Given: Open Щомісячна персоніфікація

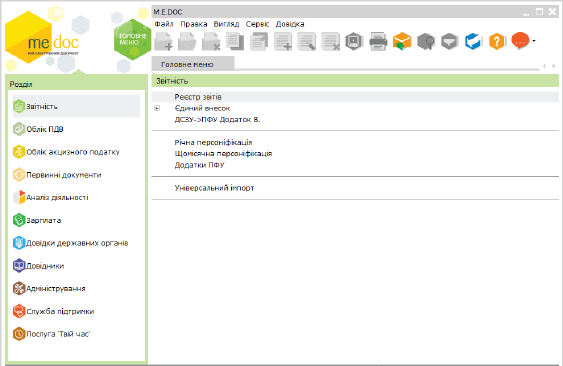Looking at the screenshot, I should (x=223, y=154).
